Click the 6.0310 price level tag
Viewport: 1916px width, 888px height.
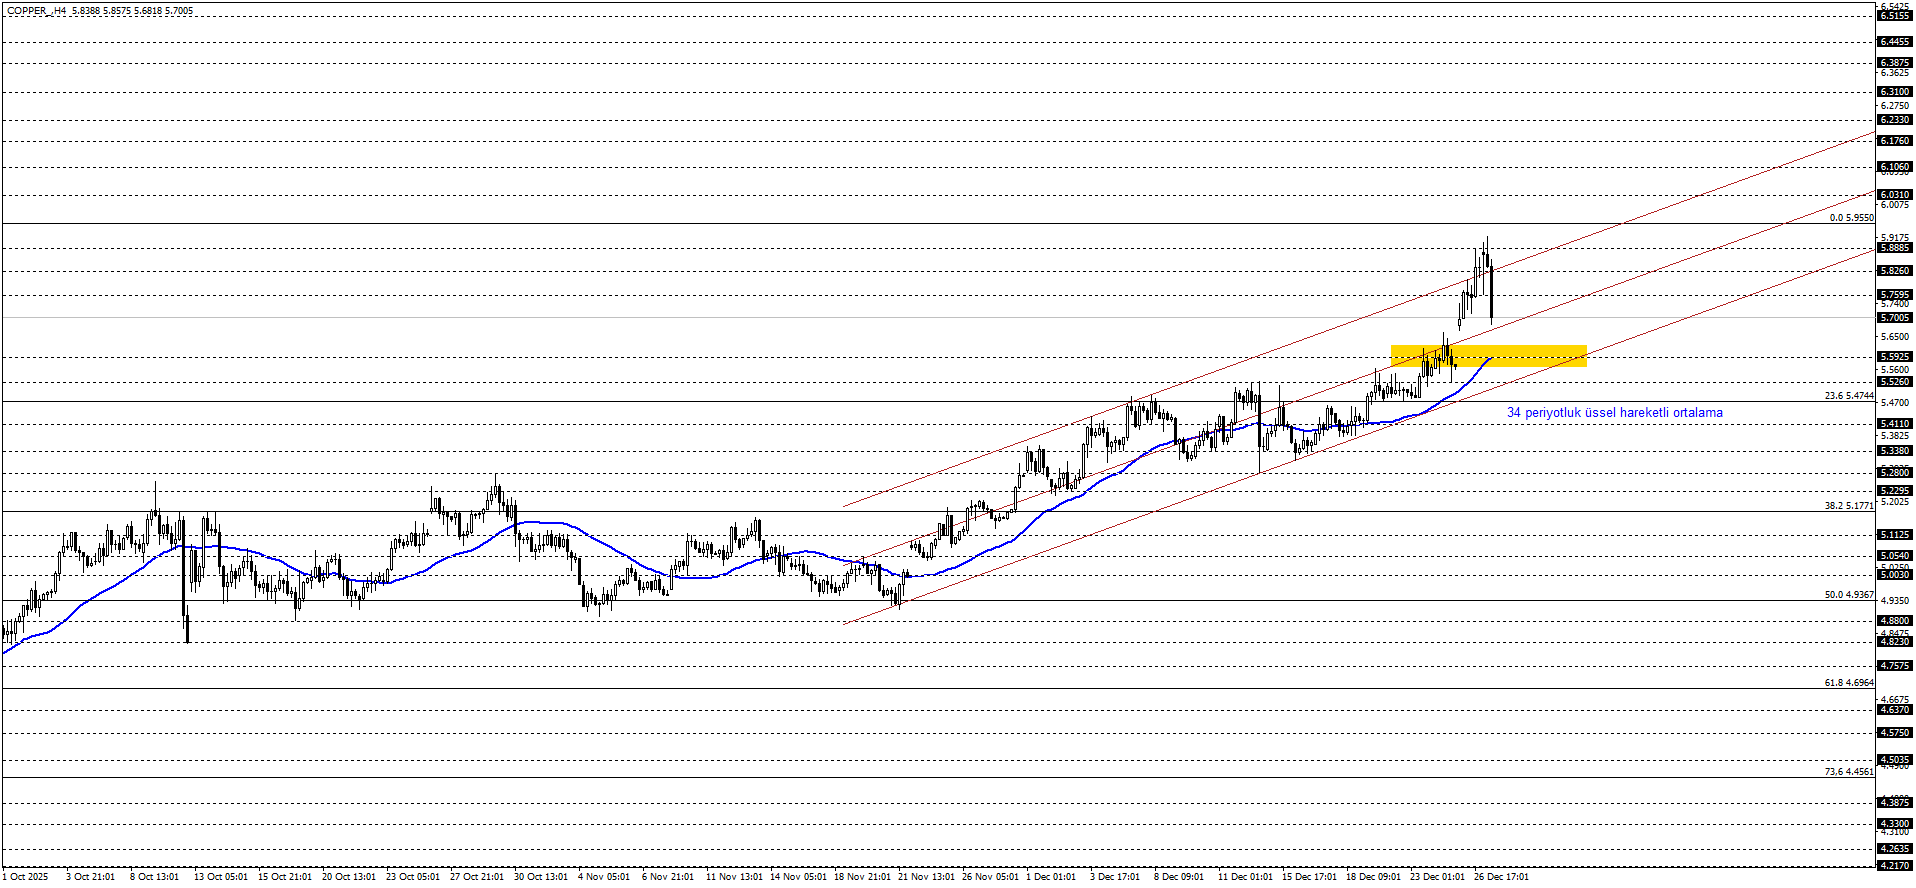1895,195
